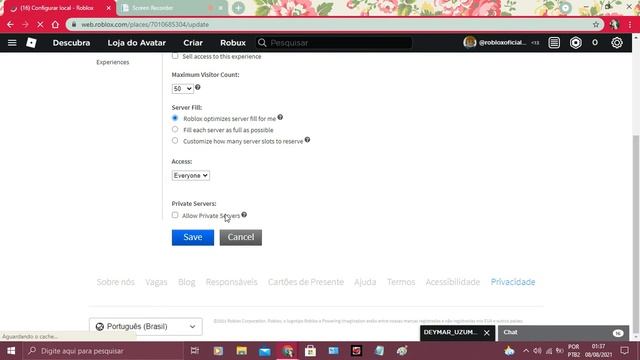Open the Privacidade footer link

pyautogui.click(x=513, y=282)
